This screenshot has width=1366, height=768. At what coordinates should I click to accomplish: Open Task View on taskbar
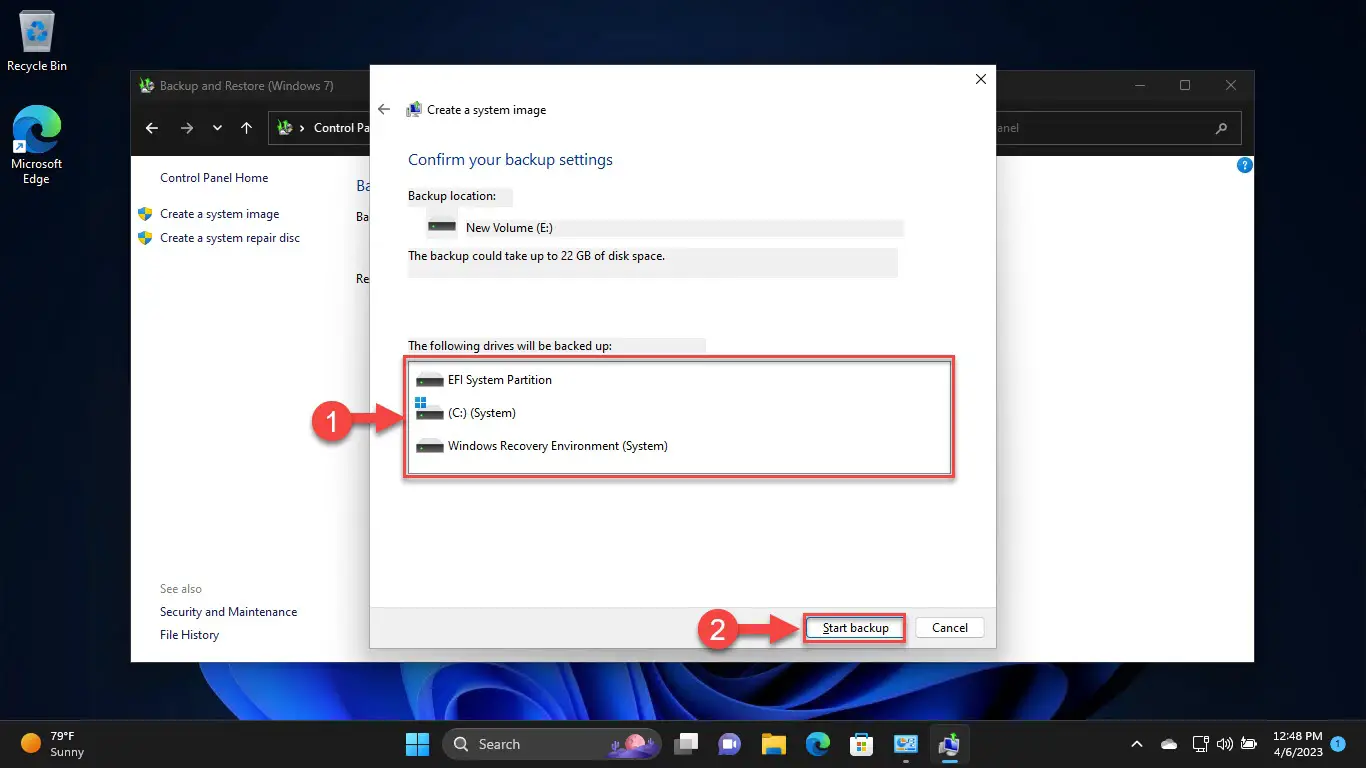click(686, 744)
